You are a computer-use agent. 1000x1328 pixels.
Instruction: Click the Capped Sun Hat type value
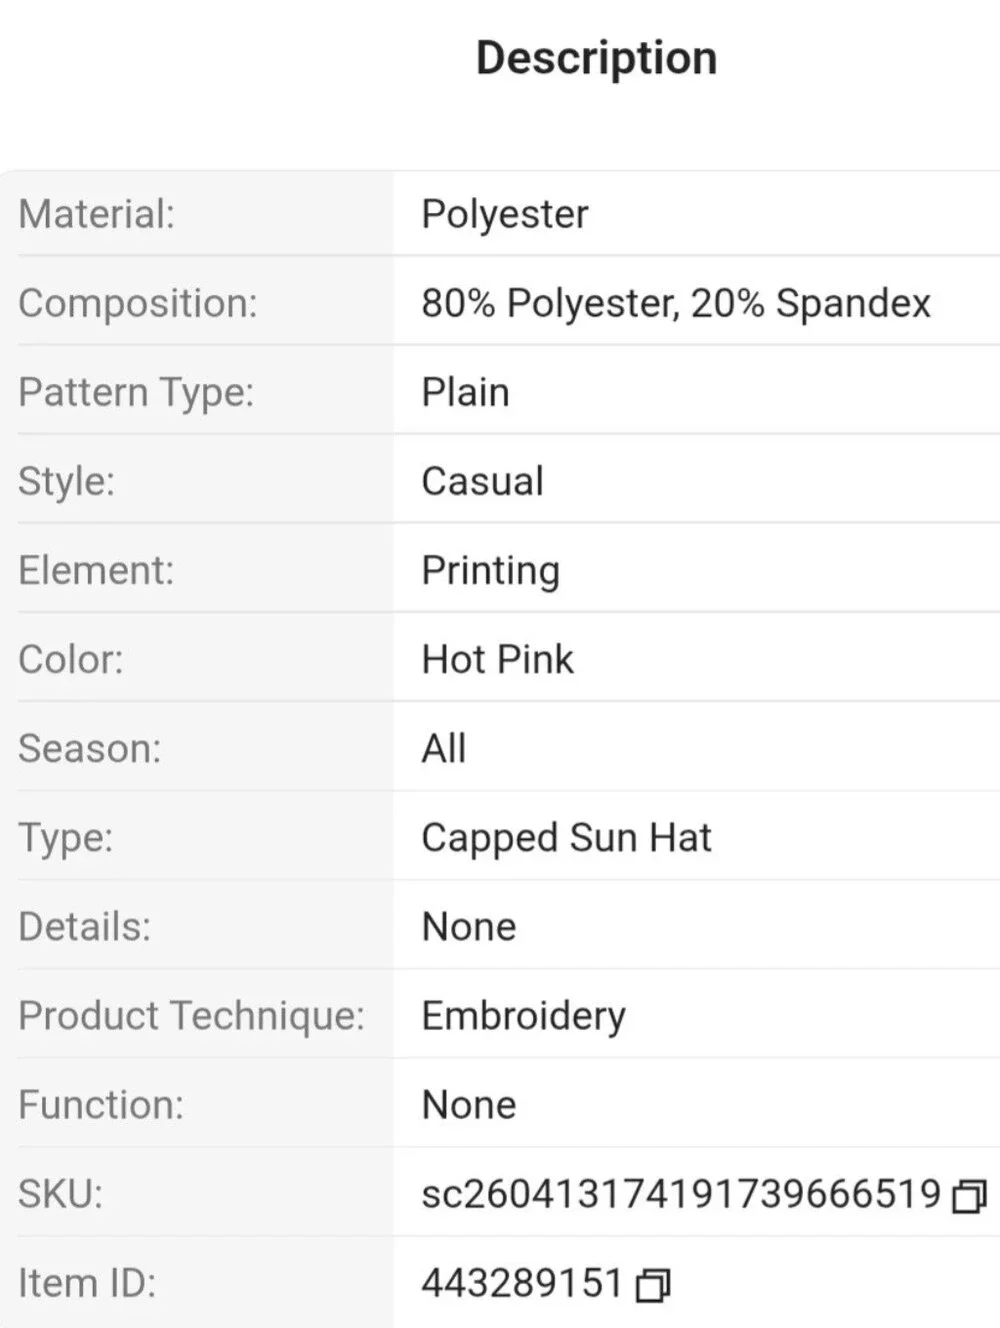(x=567, y=838)
